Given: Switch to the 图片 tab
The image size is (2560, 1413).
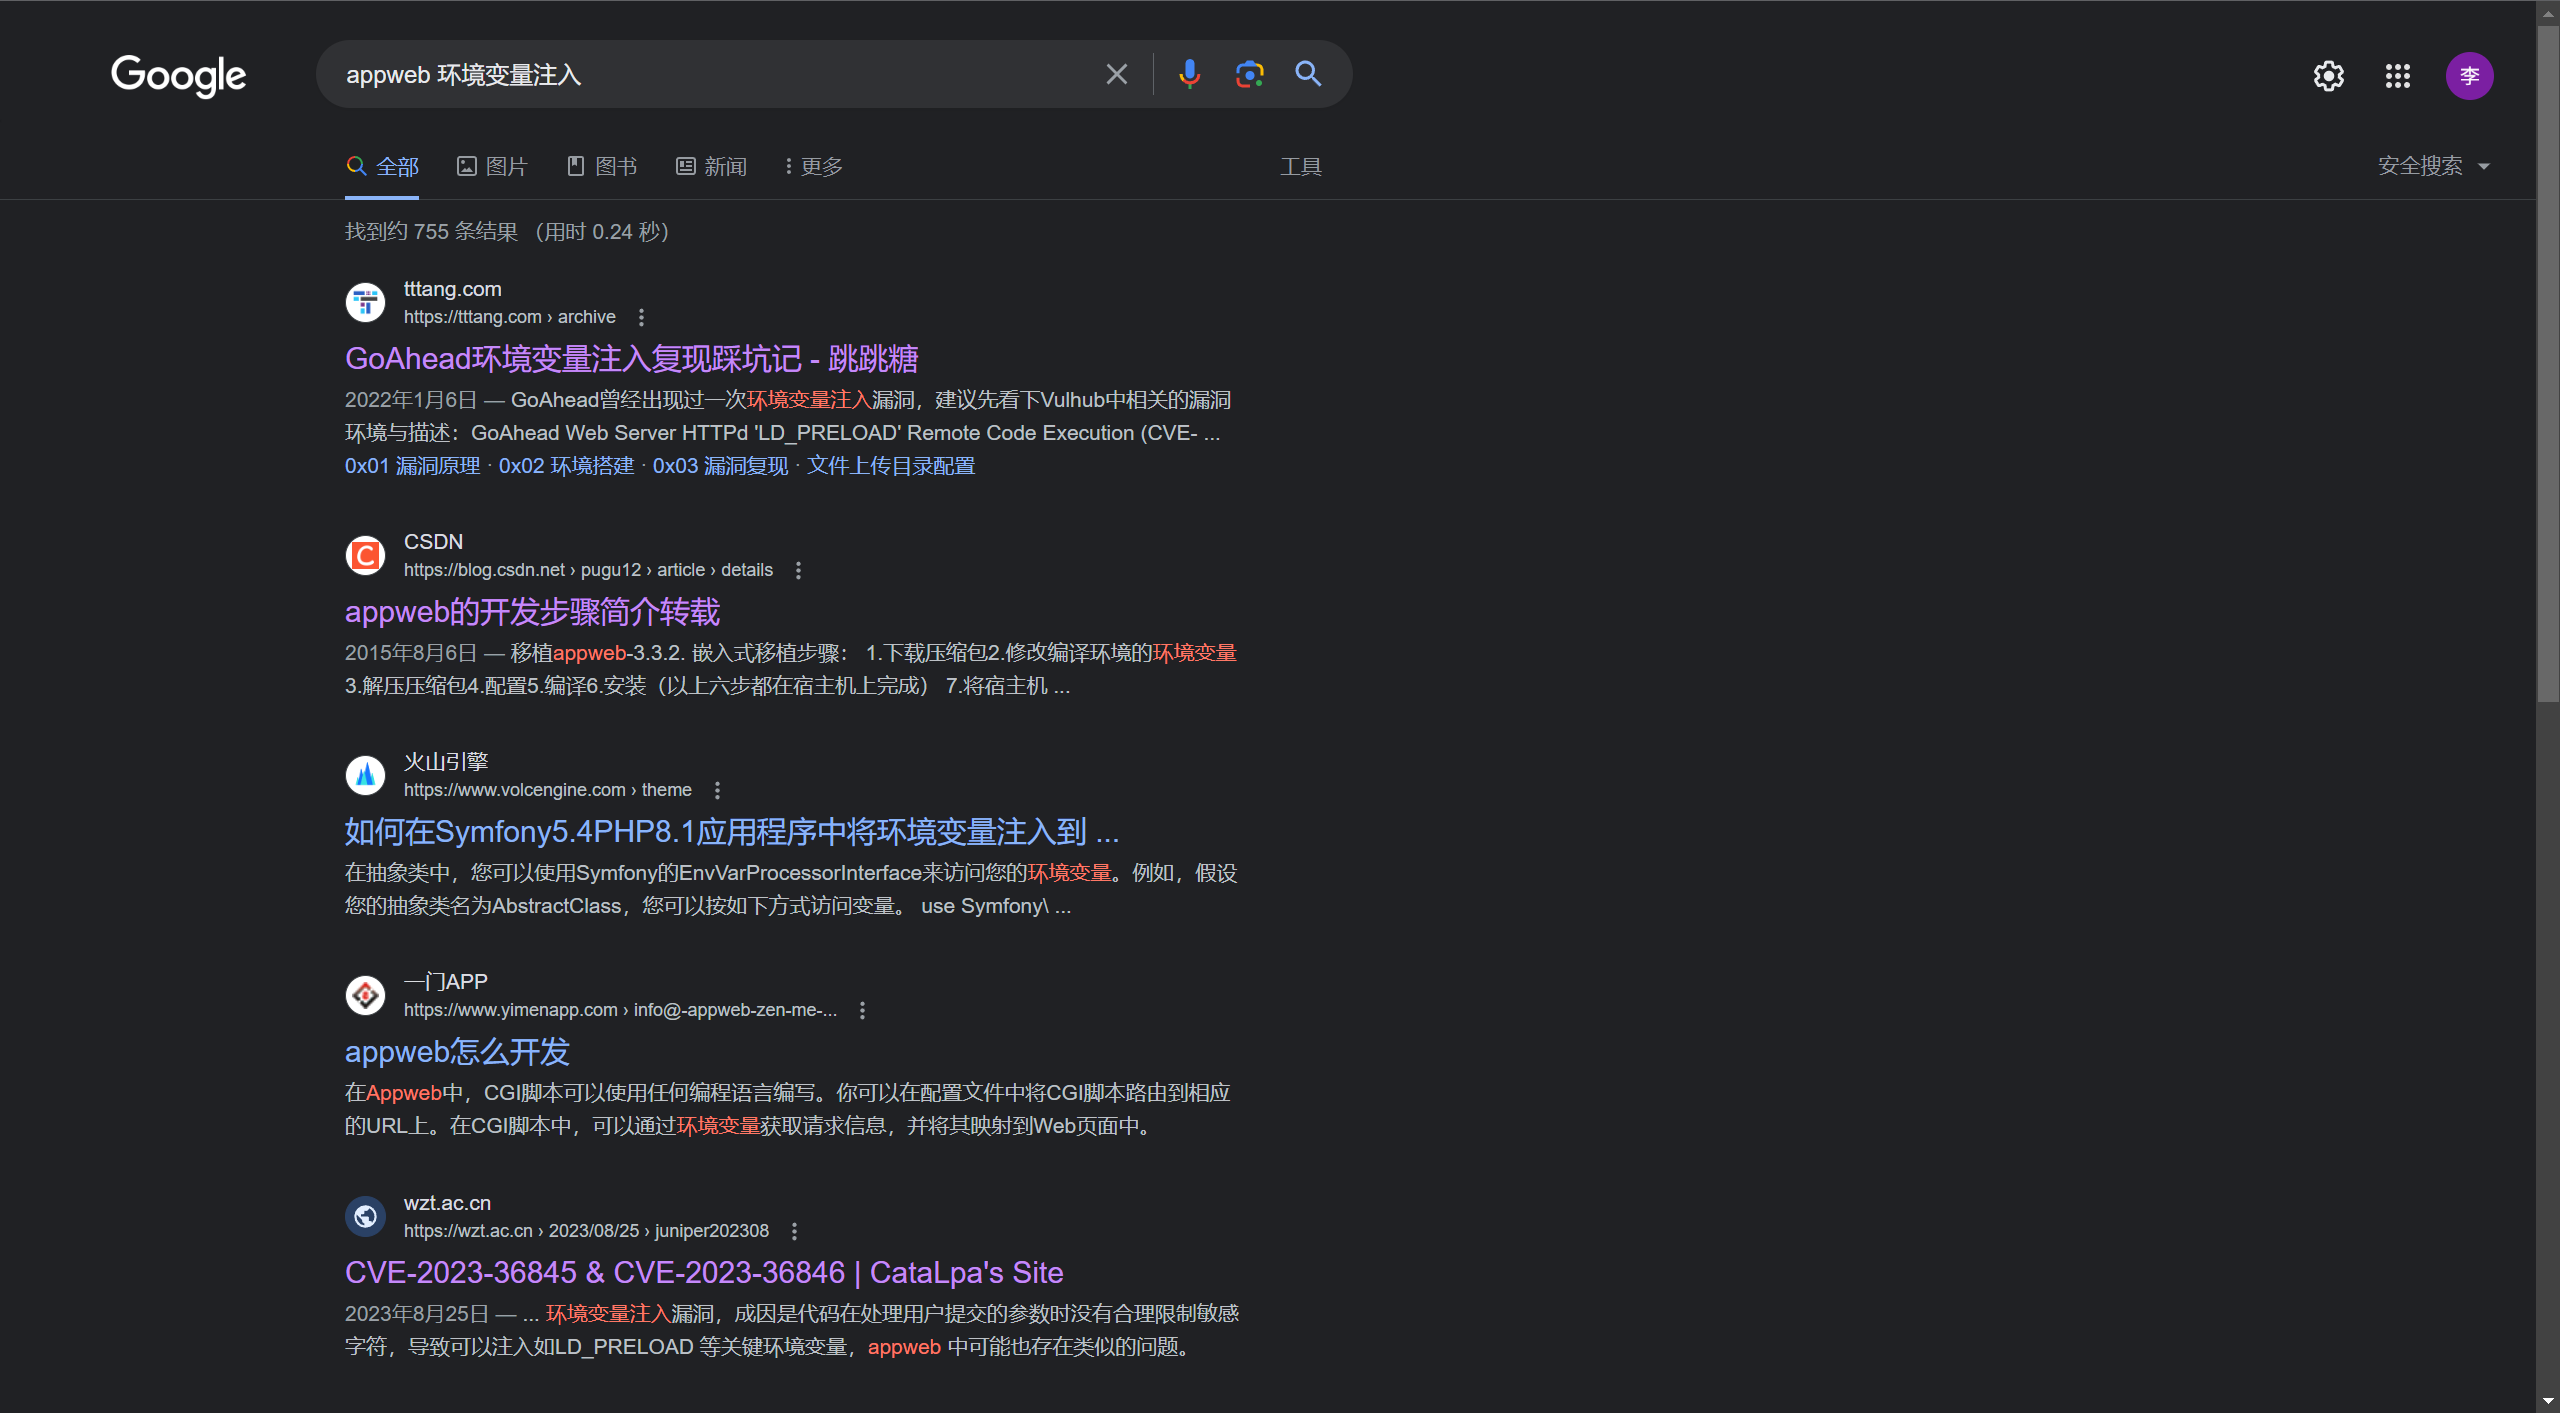Looking at the screenshot, I should (x=492, y=166).
